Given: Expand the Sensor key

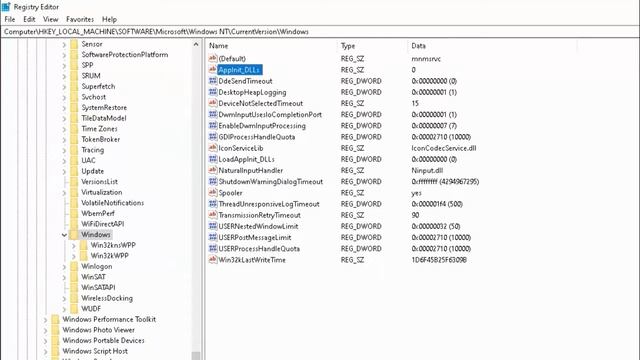Looking at the screenshot, I should pos(64,44).
